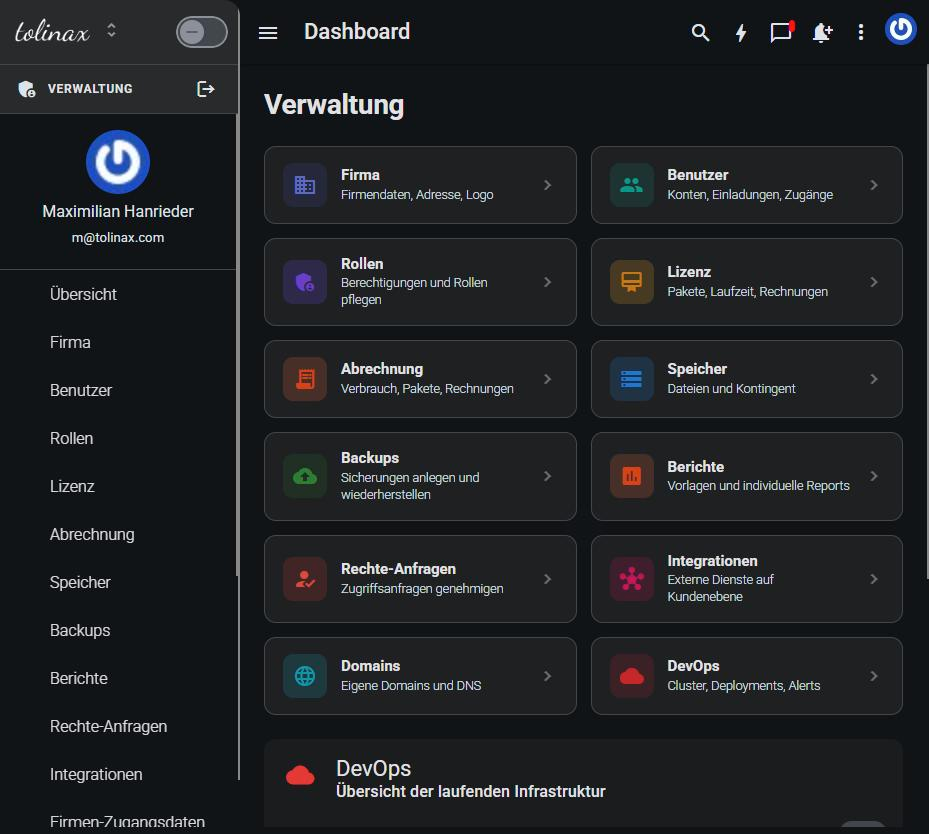Click the Integrationen hub icon
The width and height of the screenshot is (929, 834).
tap(632, 579)
